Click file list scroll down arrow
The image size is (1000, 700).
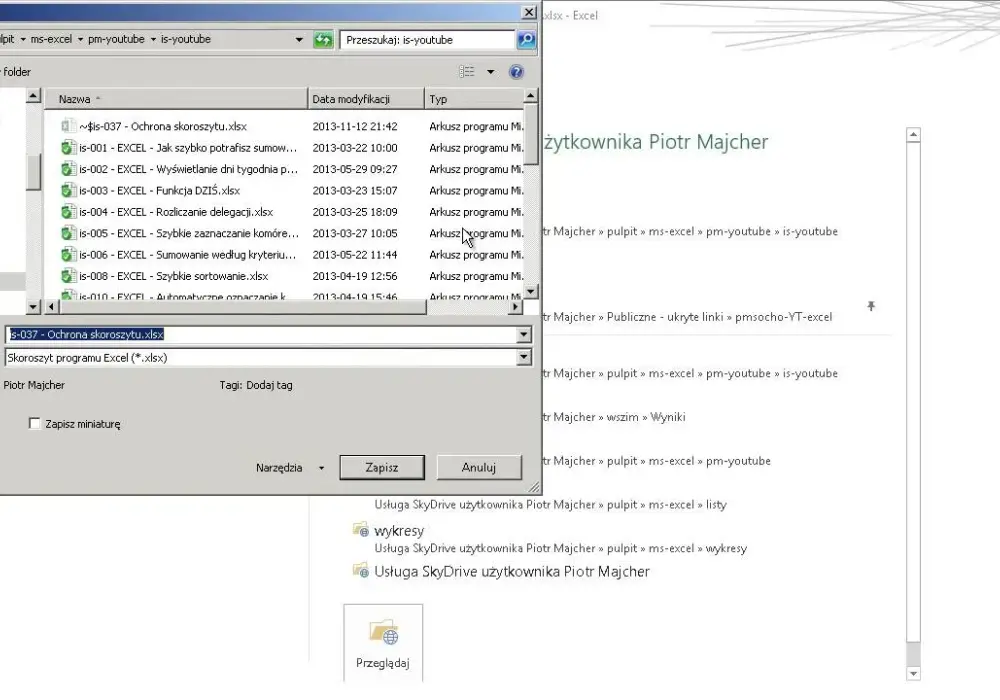(x=531, y=292)
